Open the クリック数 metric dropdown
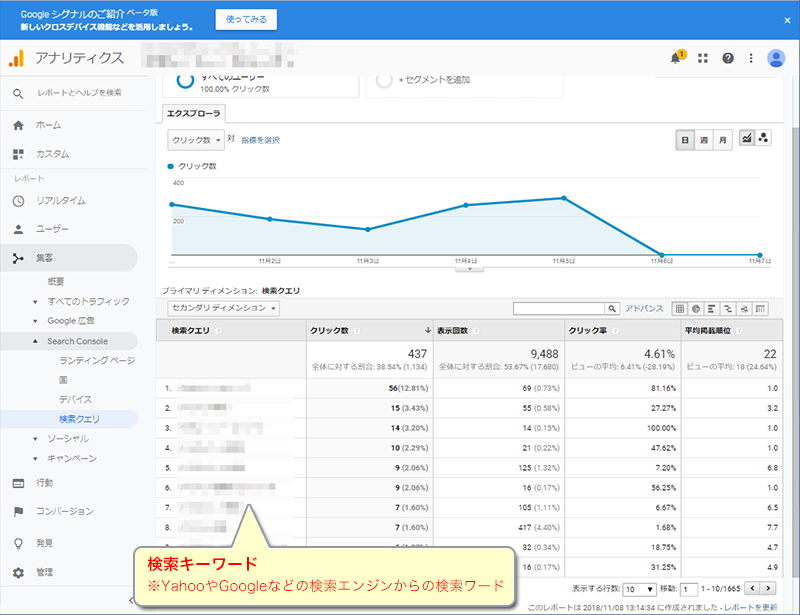Screen dimensions: 800x615 (195, 140)
